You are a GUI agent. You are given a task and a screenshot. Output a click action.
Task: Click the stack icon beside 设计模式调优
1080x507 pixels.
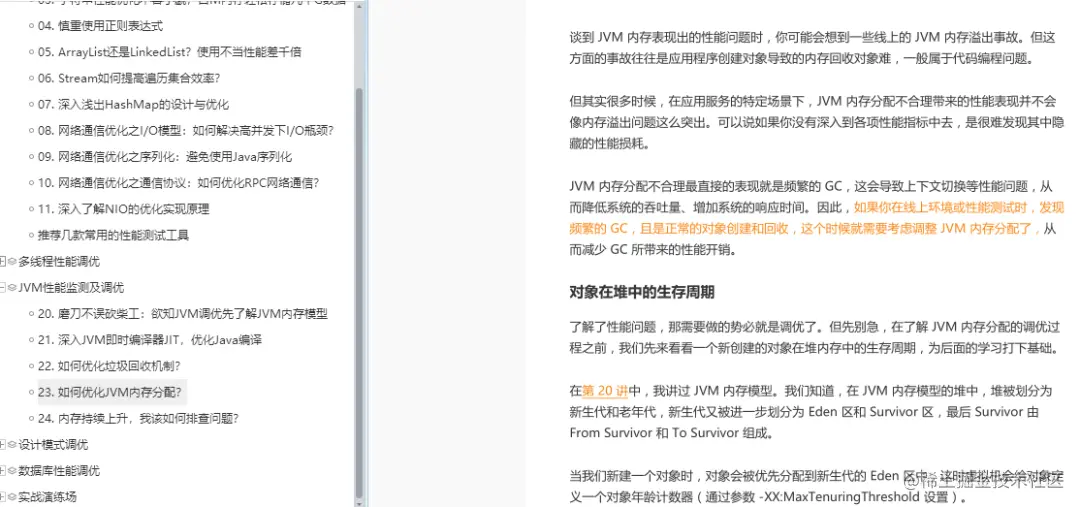(x=12, y=444)
